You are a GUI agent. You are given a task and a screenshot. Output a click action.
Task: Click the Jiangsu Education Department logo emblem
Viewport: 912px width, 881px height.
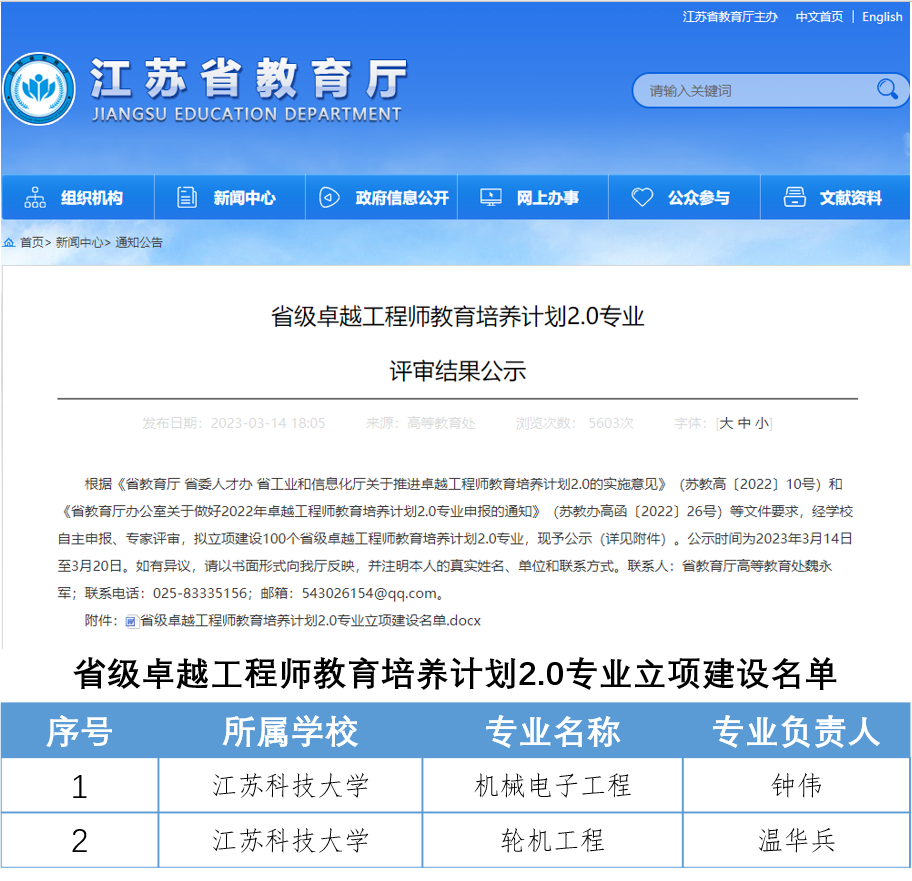39,89
